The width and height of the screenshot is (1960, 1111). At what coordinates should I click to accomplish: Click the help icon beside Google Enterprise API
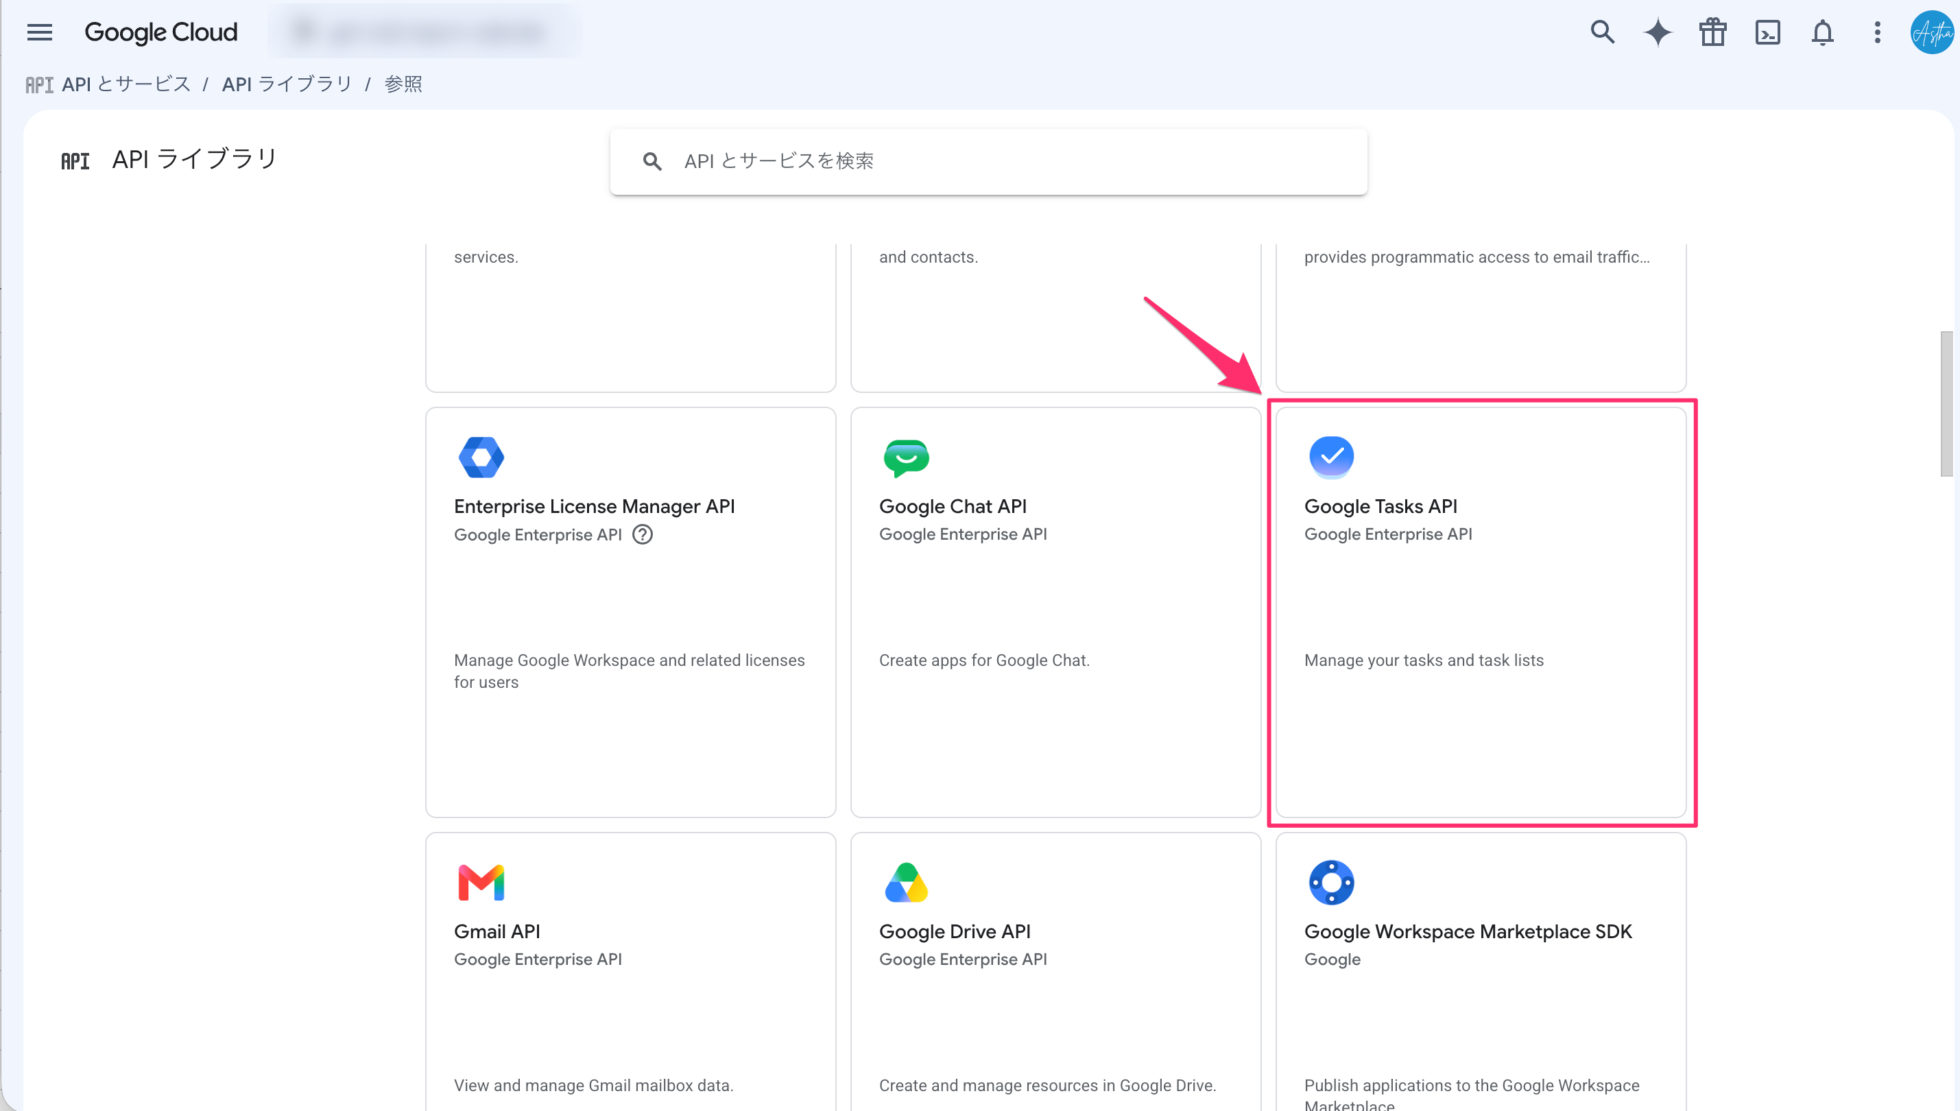(x=643, y=534)
